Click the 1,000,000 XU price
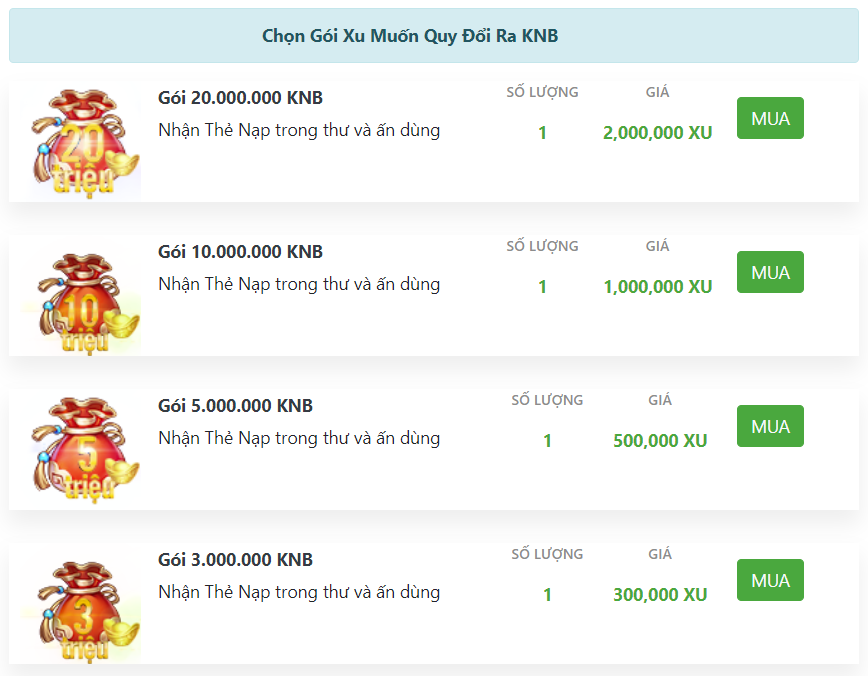This screenshot has height=676, width=868. pyautogui.click(x=657, y=287)
